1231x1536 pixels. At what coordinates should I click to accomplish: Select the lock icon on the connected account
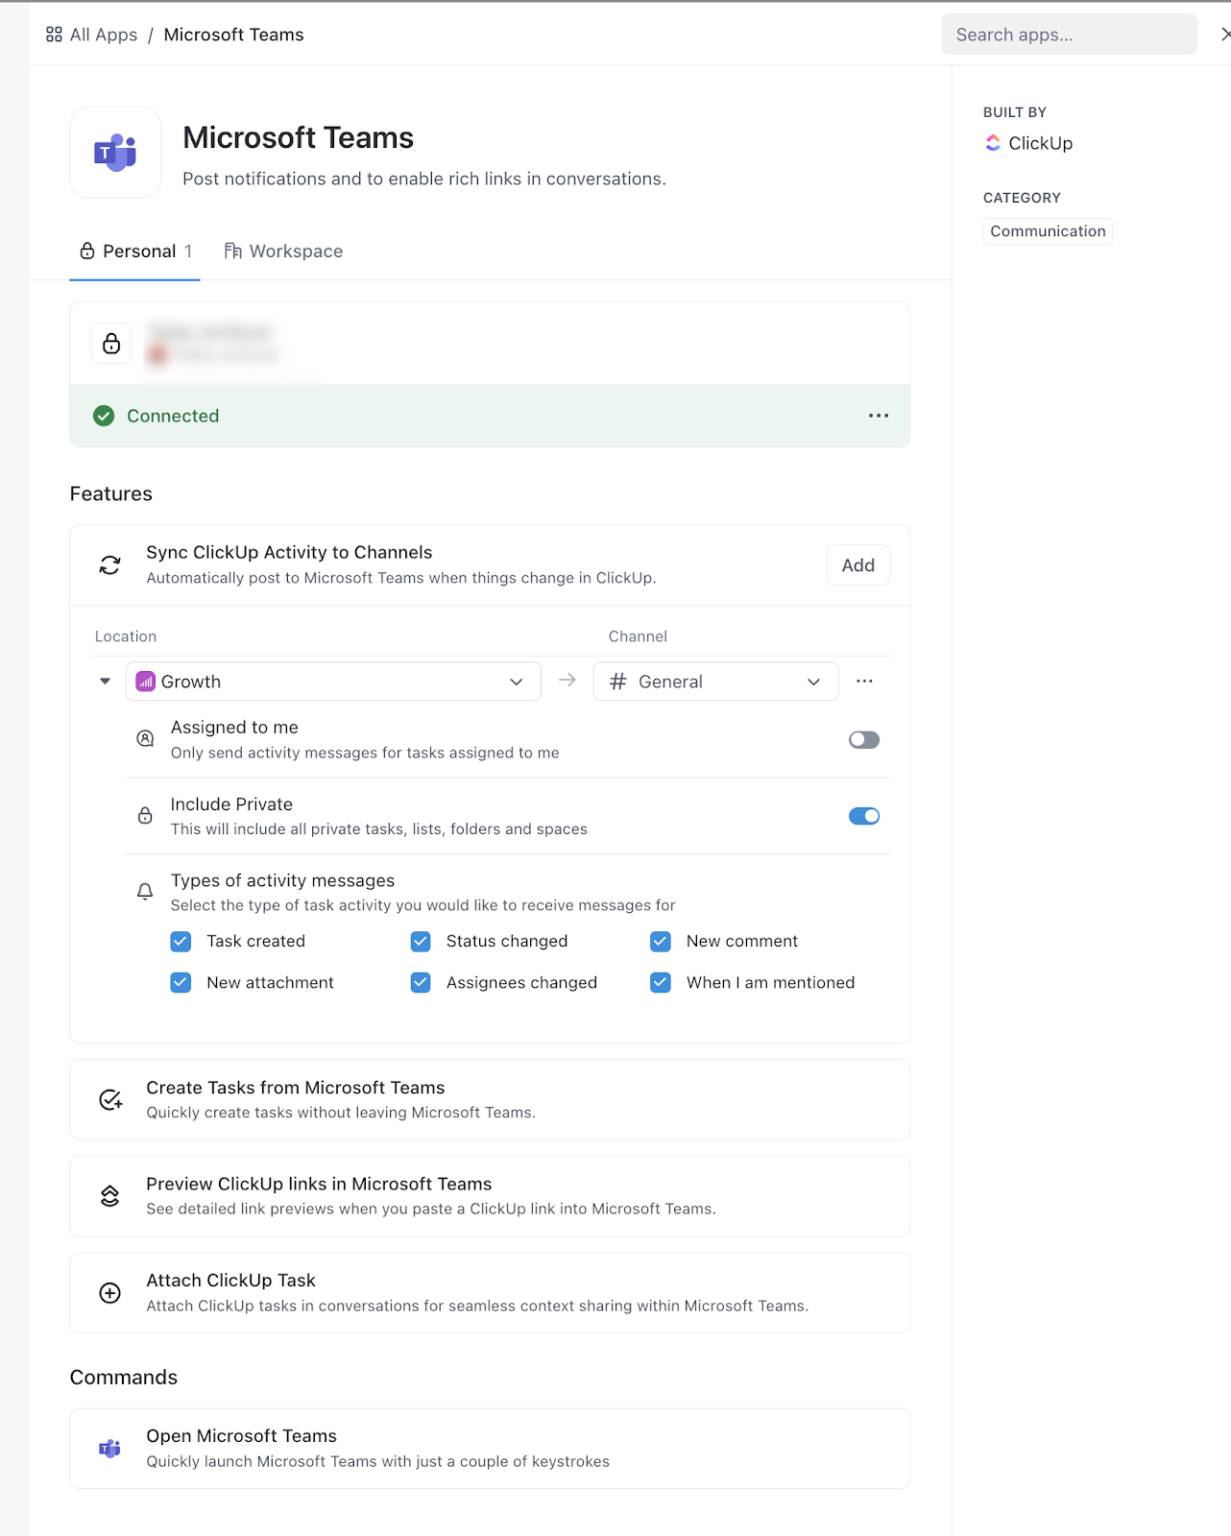click(x=110, y=343)
